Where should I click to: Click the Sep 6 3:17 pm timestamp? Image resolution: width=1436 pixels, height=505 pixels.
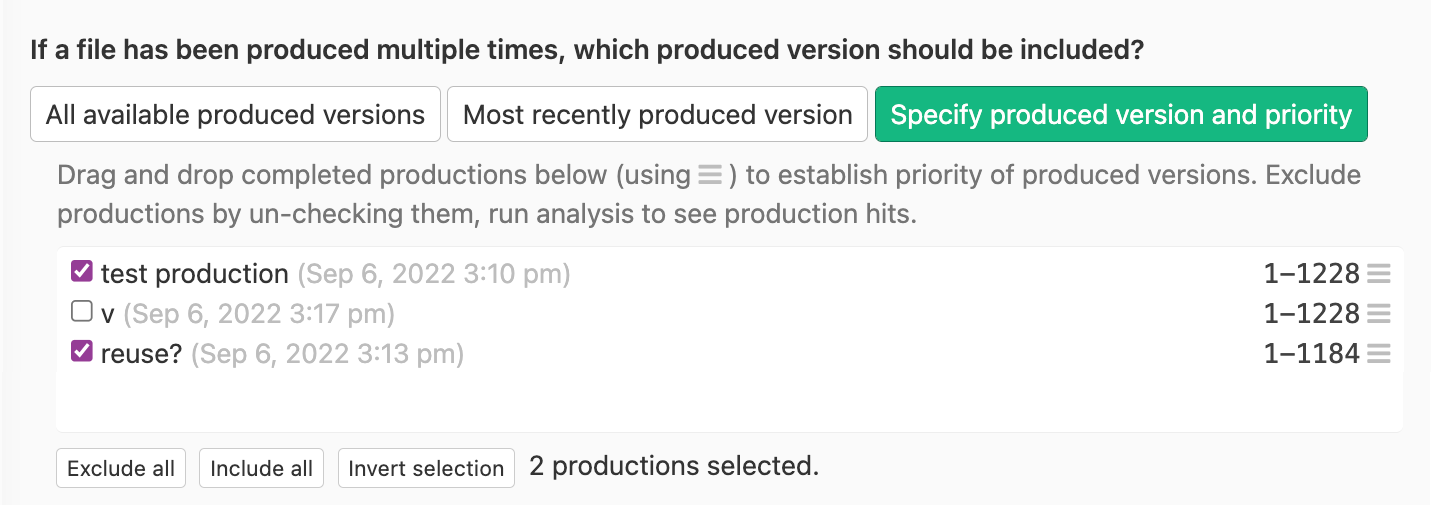[x=259, y=315]
